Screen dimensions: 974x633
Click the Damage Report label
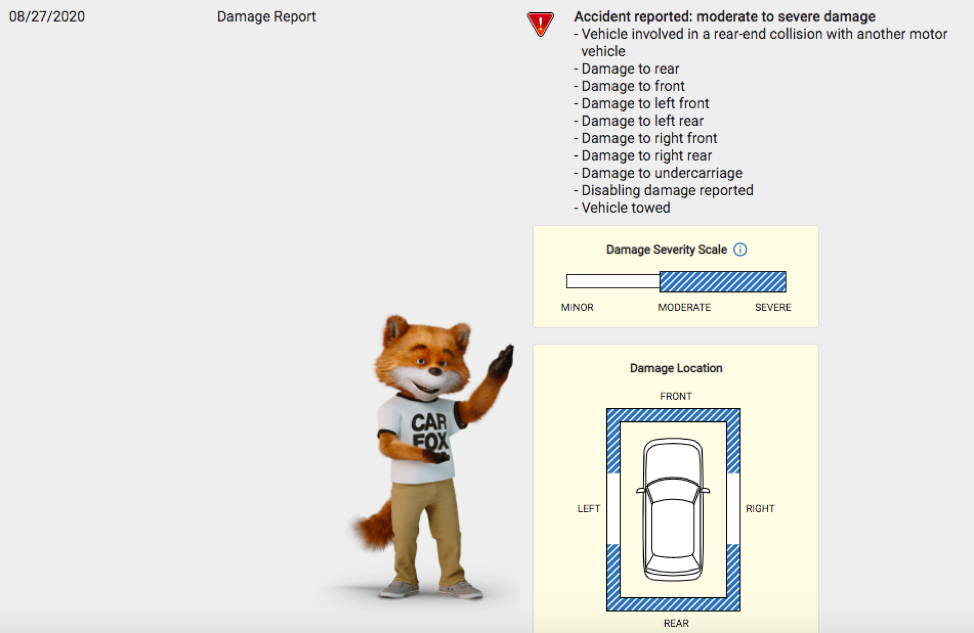pos(266,17)
